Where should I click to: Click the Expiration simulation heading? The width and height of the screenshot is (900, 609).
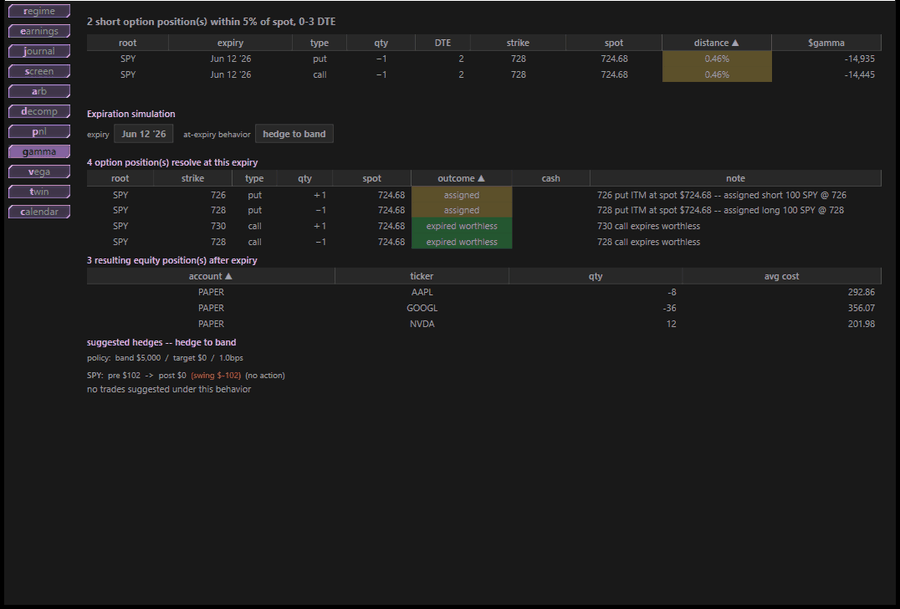pyautogui.click(x=131, y=114)
